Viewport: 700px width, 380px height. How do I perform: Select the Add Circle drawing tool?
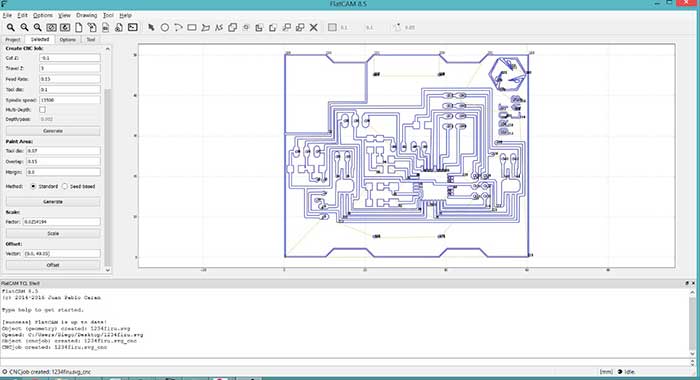point(165,27)
